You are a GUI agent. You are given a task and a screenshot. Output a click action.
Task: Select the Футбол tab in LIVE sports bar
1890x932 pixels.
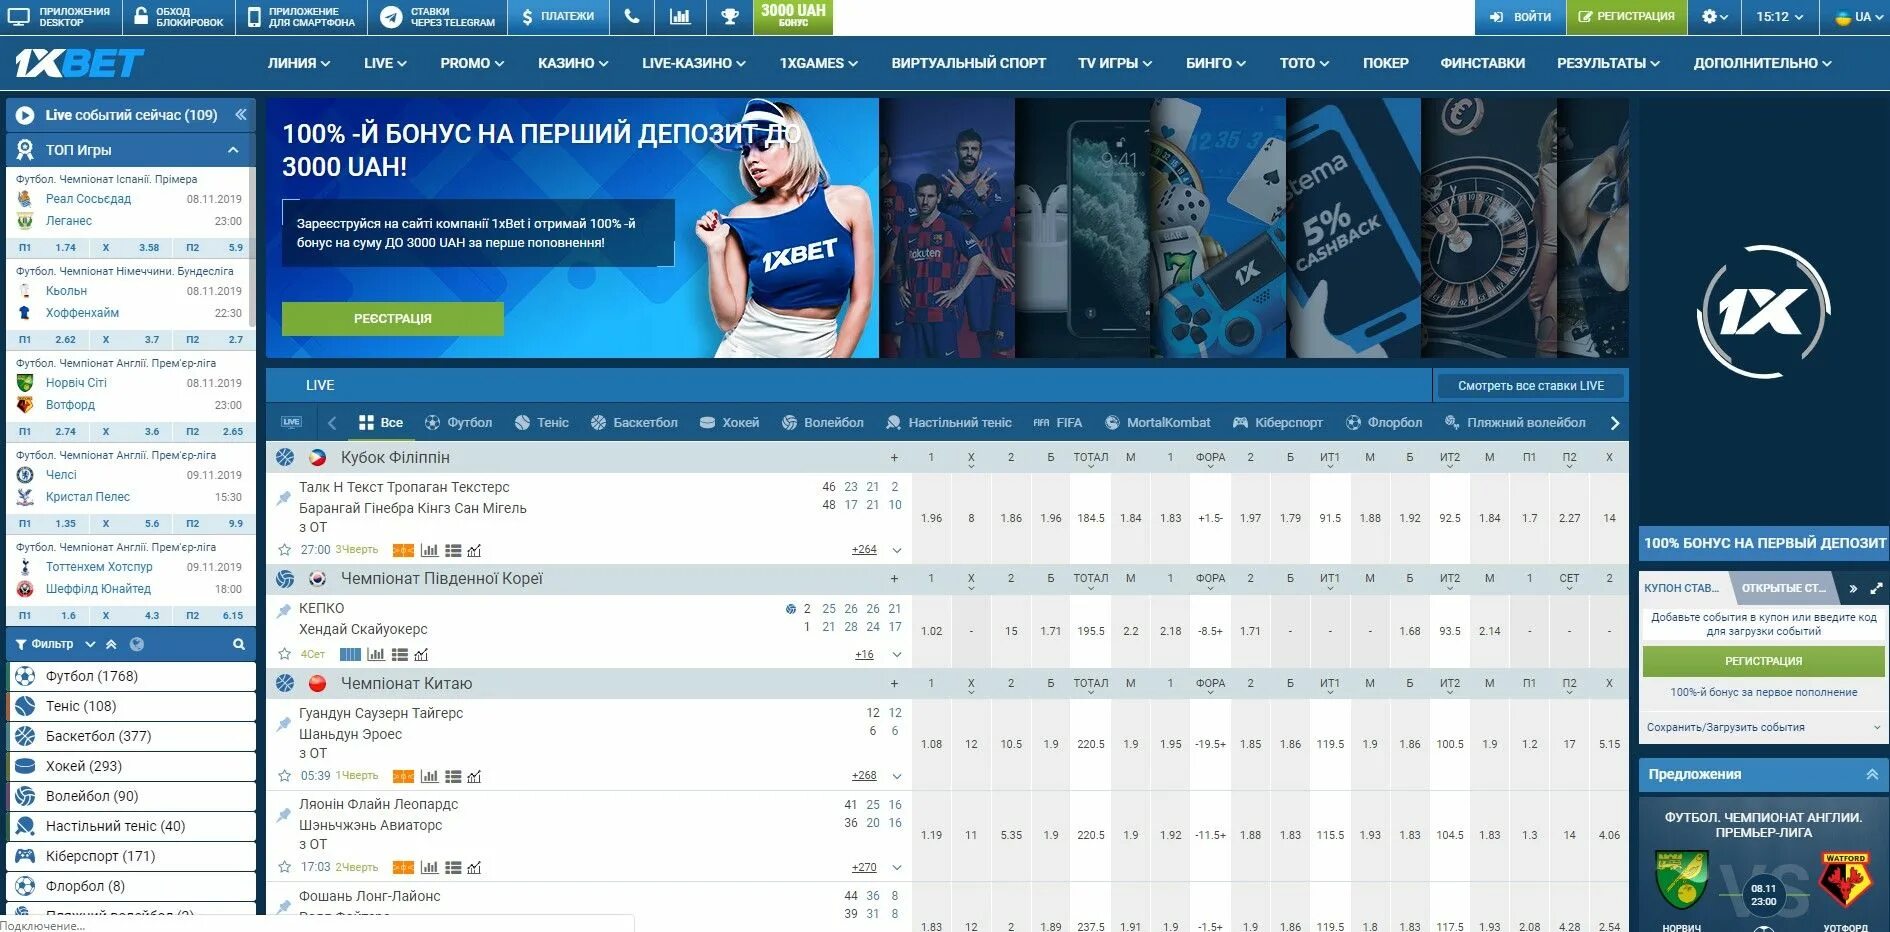(x=458, y=423)
